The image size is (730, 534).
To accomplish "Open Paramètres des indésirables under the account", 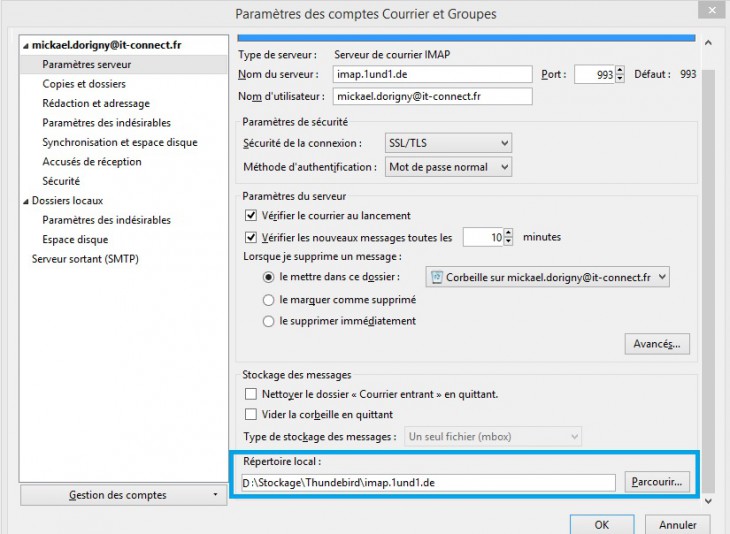I will point(106,123).
